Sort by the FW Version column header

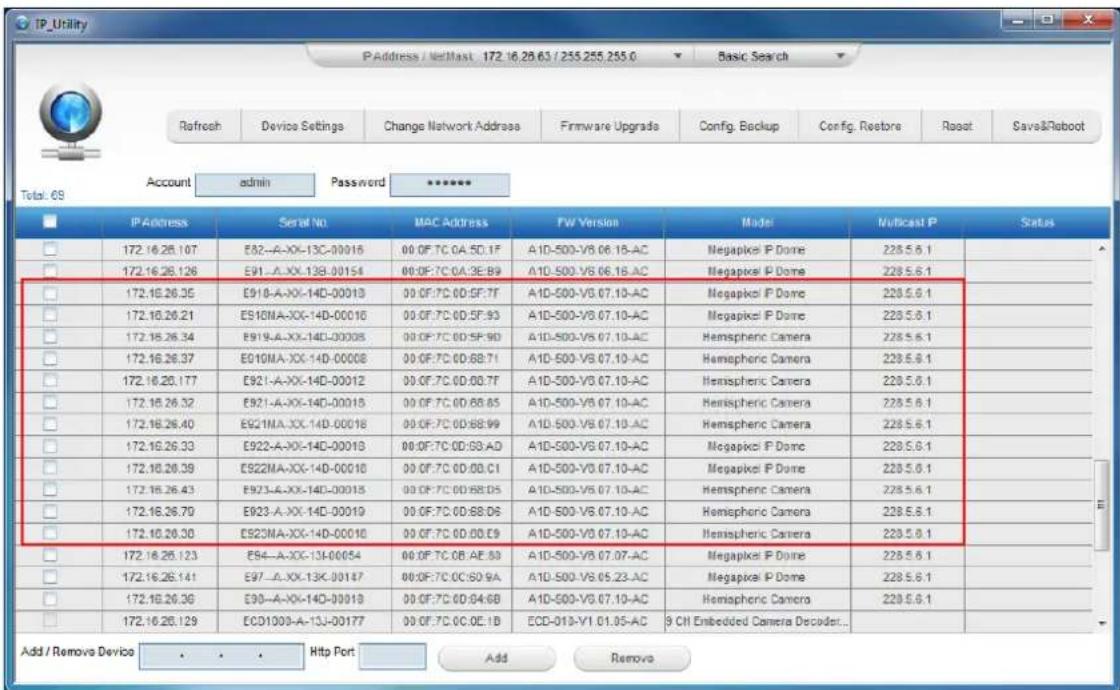588,222
